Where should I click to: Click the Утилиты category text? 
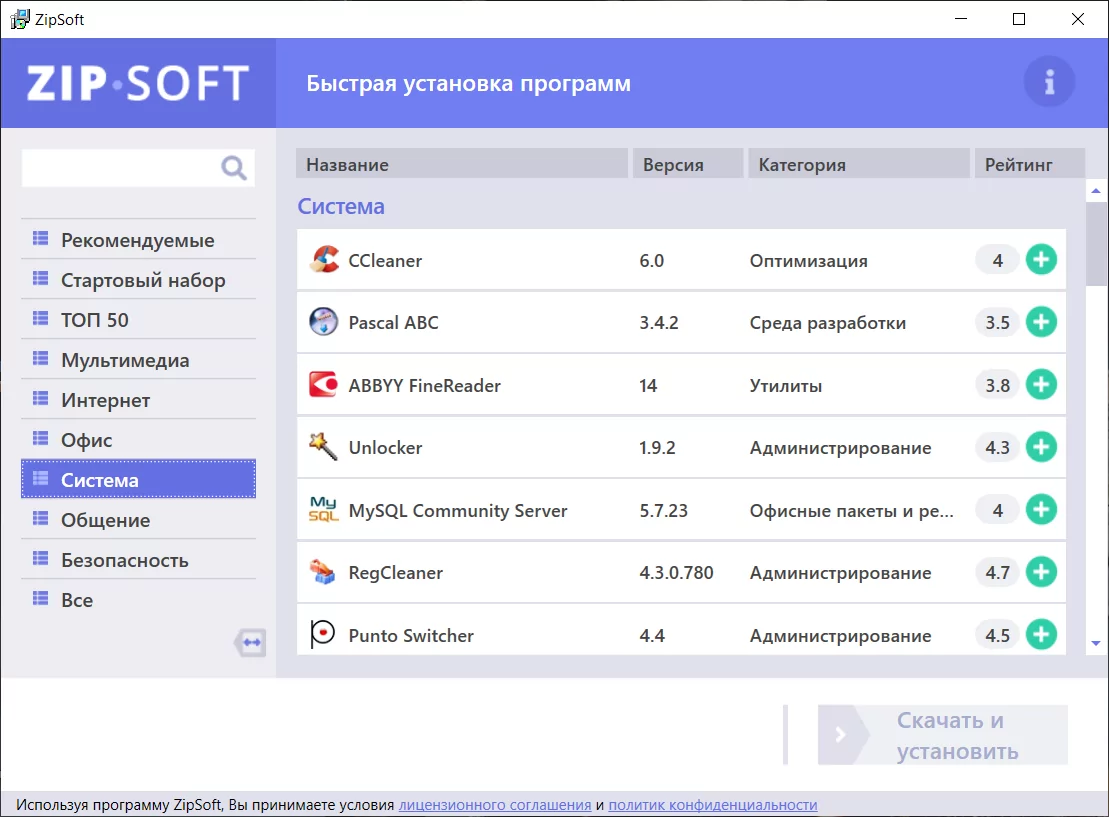(x=786, y=386)
